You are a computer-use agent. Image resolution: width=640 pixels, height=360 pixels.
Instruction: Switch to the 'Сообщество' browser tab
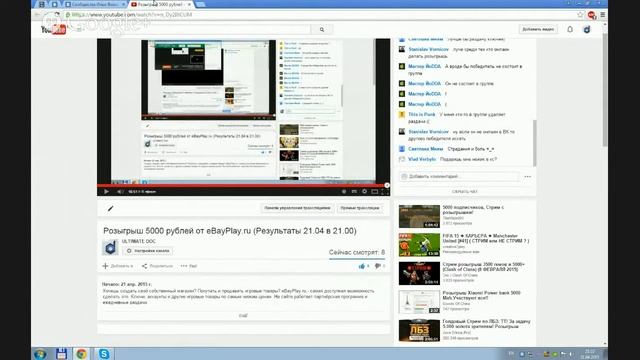95,4
